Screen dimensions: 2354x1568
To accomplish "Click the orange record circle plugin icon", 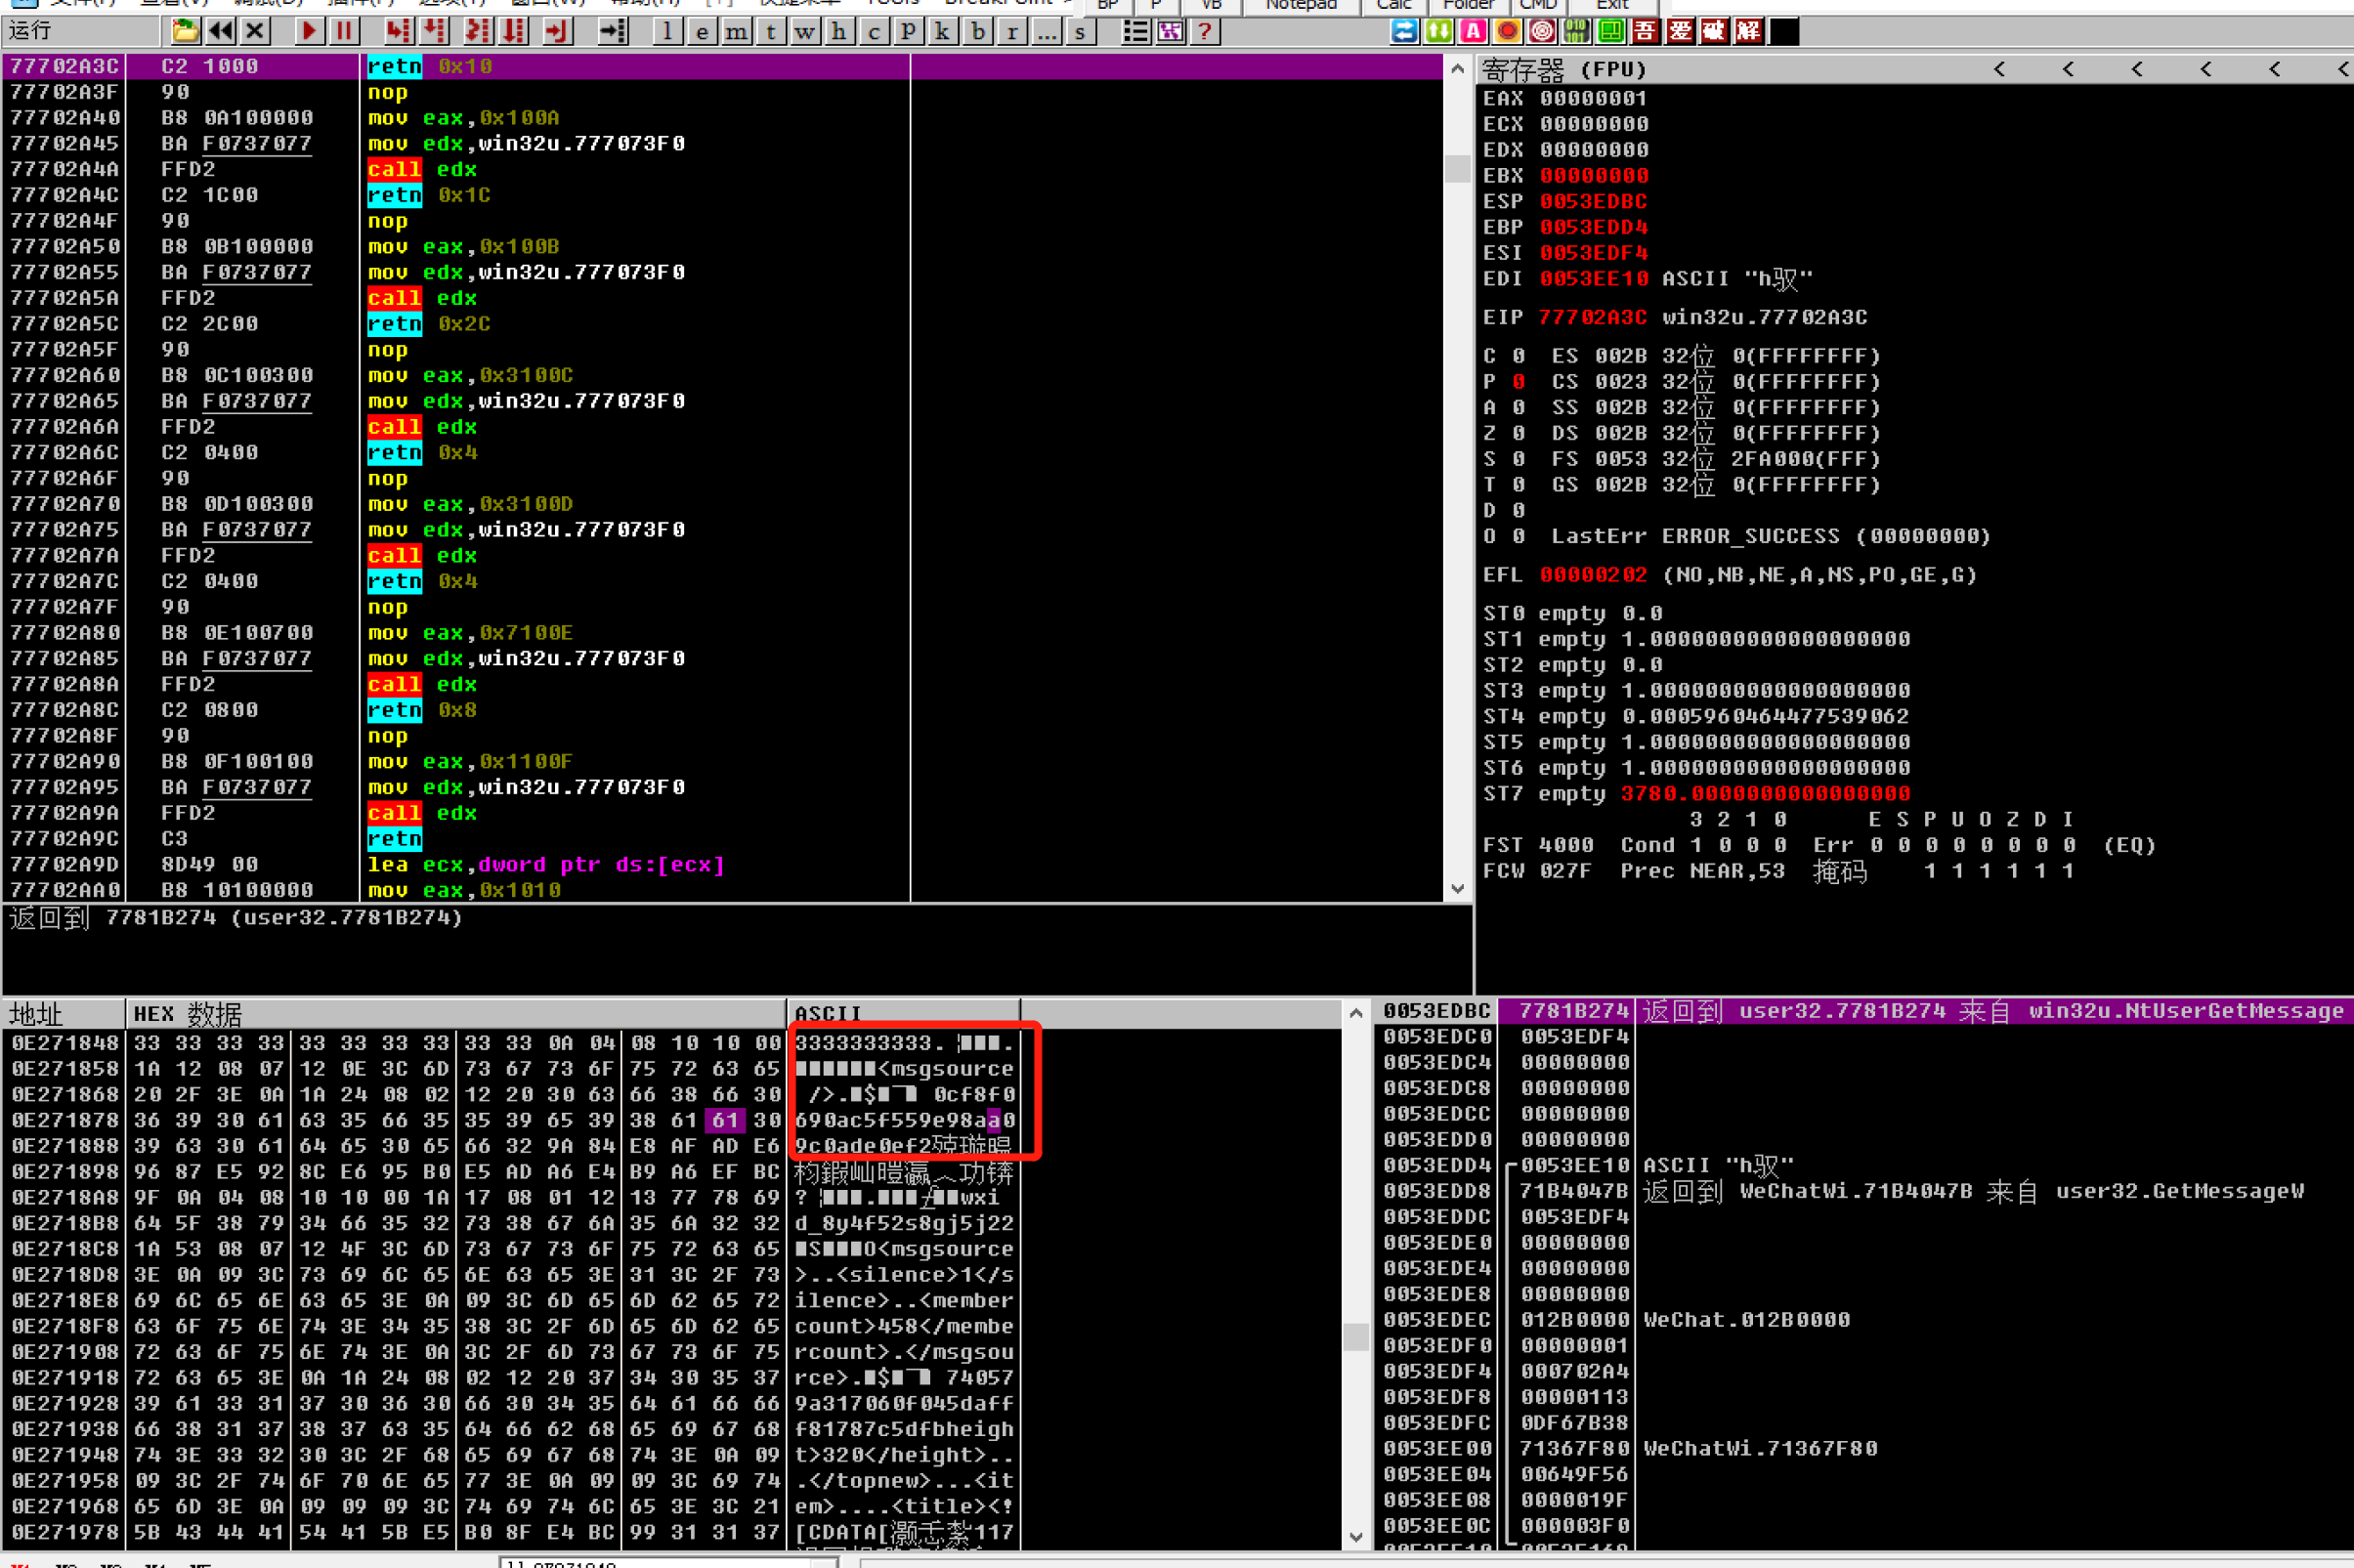I will point(1508,31).
